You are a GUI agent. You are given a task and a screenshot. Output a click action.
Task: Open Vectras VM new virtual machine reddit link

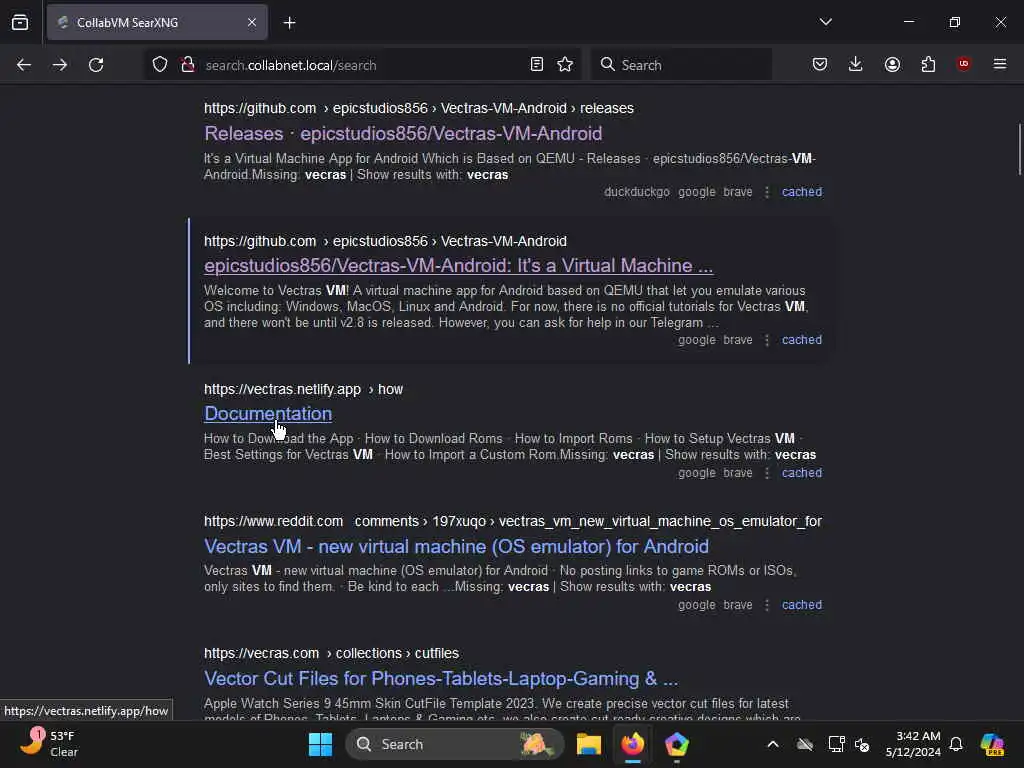[456, 546]
